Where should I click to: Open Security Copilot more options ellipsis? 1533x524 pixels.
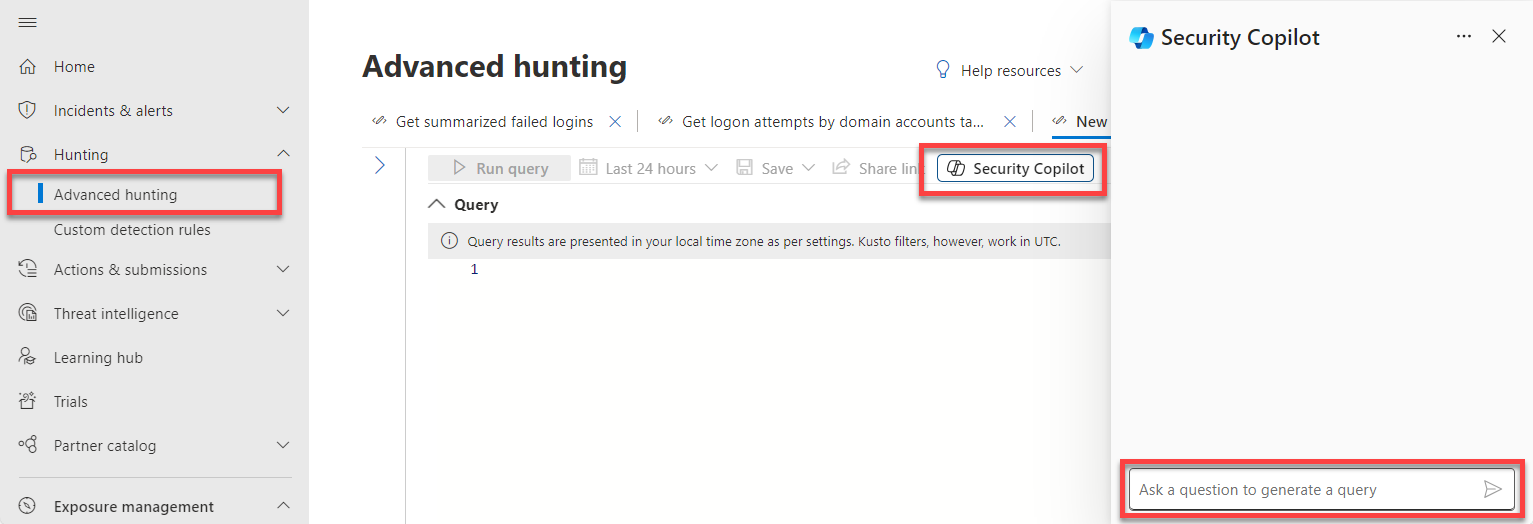(x=1464, y=36)
